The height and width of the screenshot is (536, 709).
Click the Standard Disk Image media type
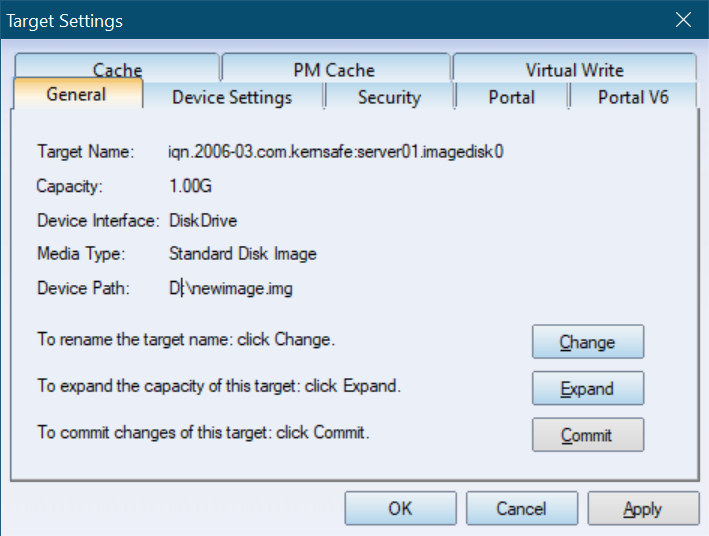[x=242, y=254]
